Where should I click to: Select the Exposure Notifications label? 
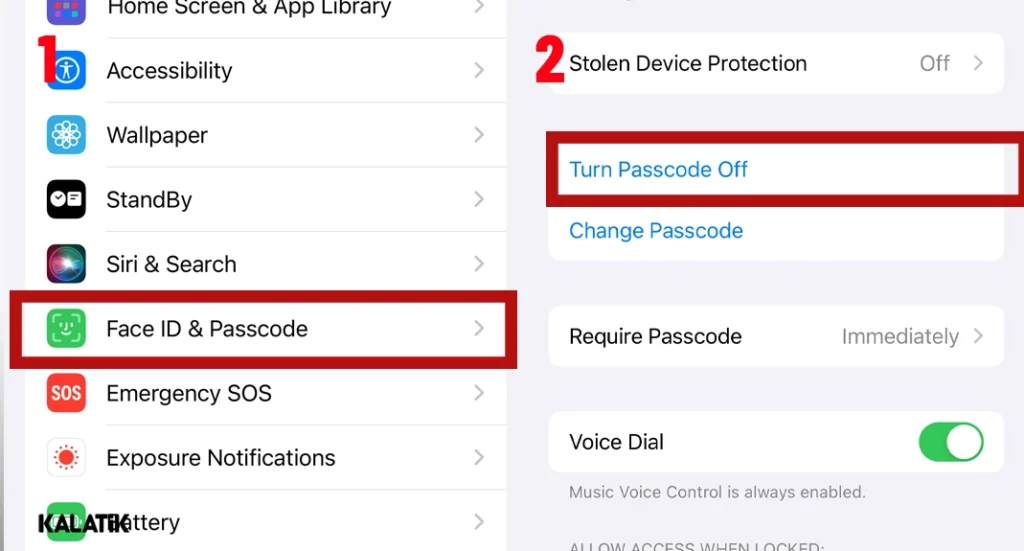point(221,458)
